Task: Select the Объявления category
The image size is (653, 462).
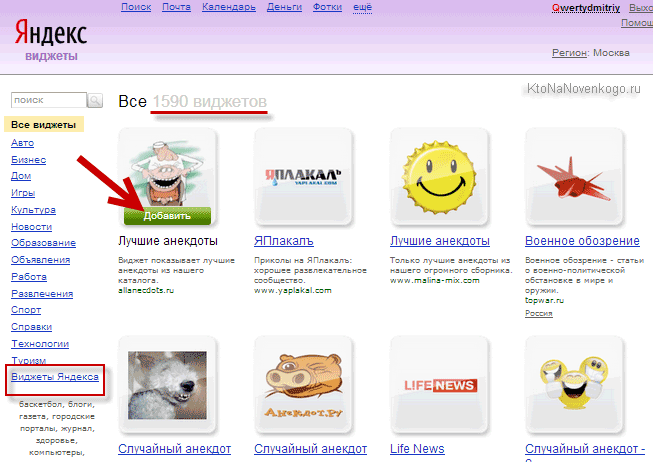Action: click(x=40, y=260)
